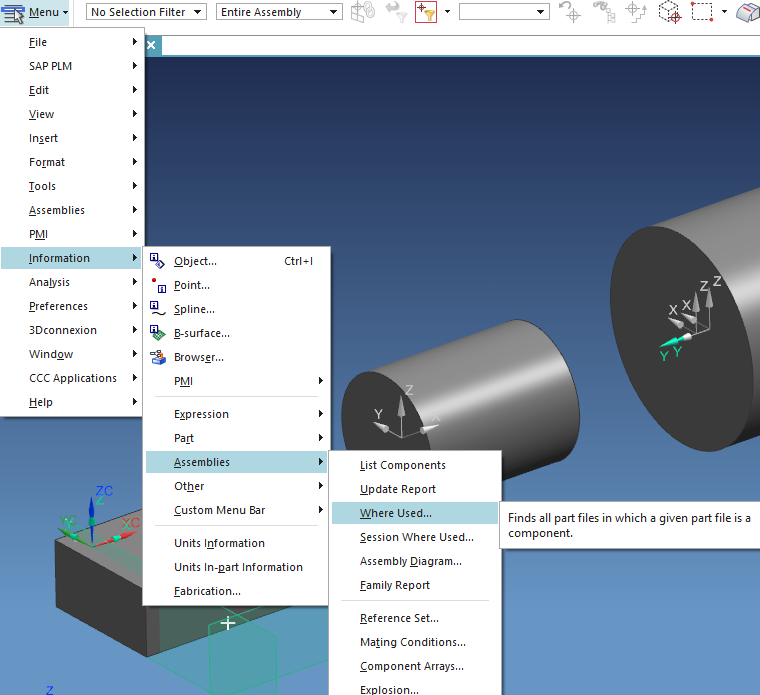Click the dashed rectangle selection icon

pyautogui.click(x=701, y=12)
